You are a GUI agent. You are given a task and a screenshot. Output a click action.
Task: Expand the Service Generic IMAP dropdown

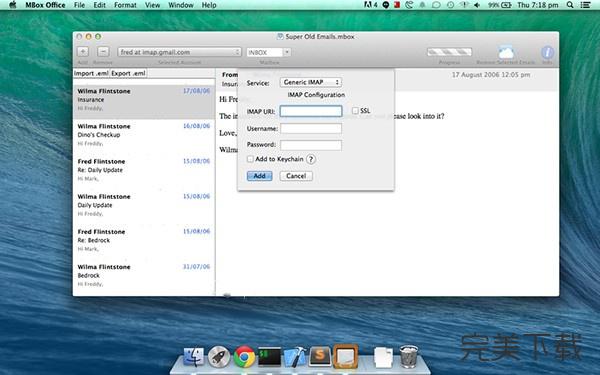coord(311,82)
